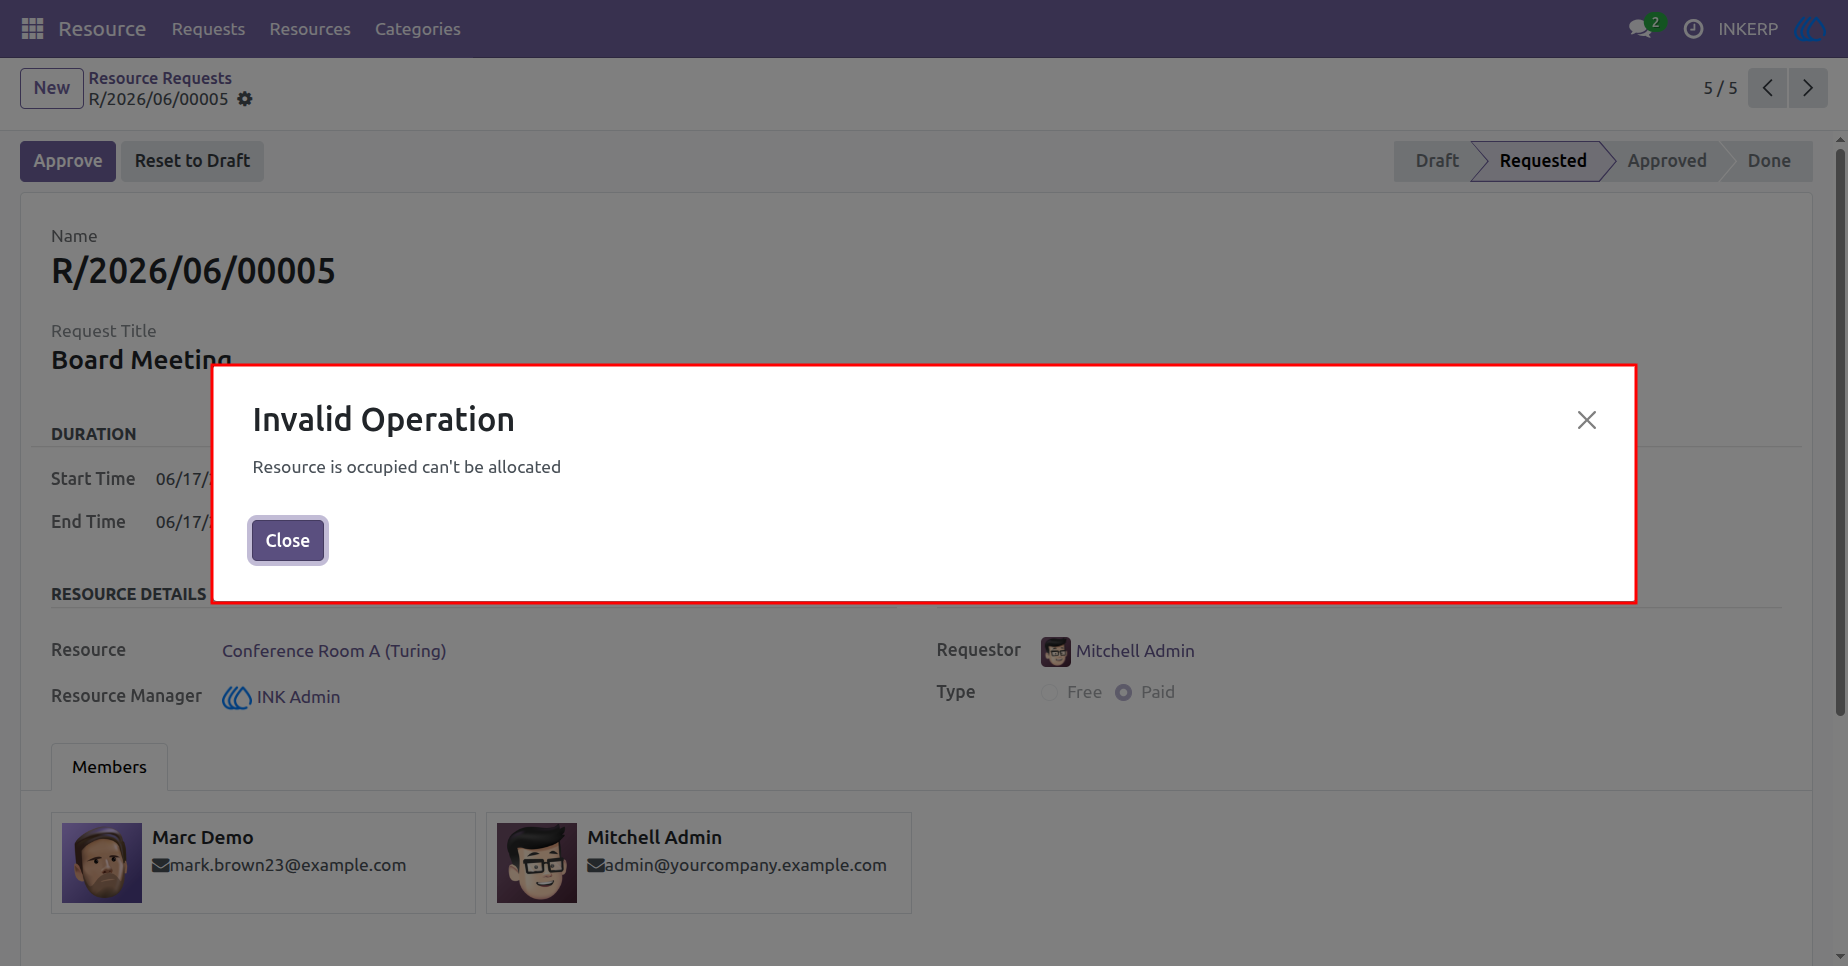Select the Free type radio button
The width and height of the screenshot is (1848, 966).
click(1049, 692)
